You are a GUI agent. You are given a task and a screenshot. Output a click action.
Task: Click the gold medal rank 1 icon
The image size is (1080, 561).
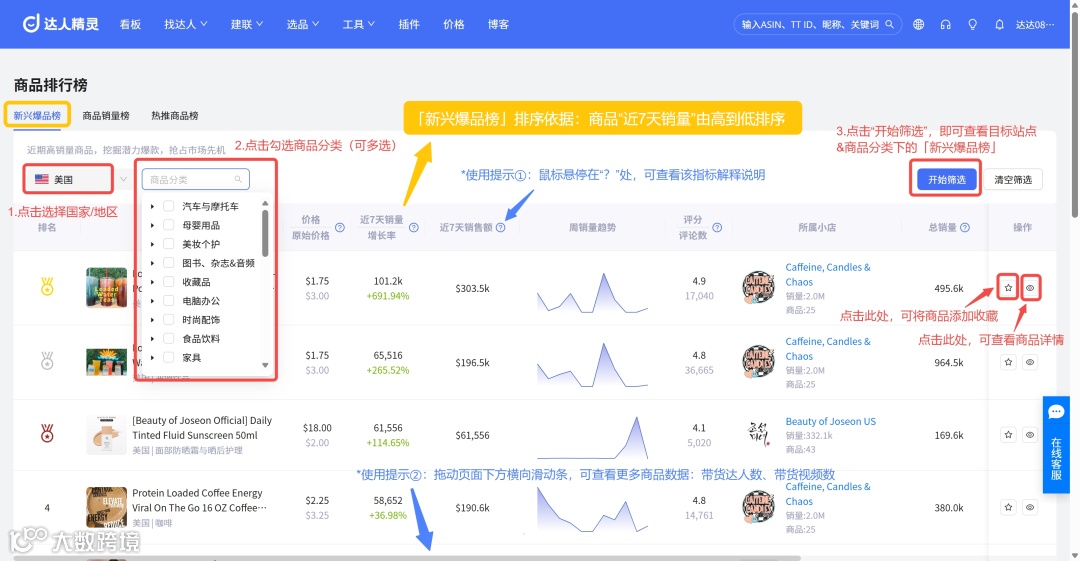pyautogui.click(x=47, y=286)
